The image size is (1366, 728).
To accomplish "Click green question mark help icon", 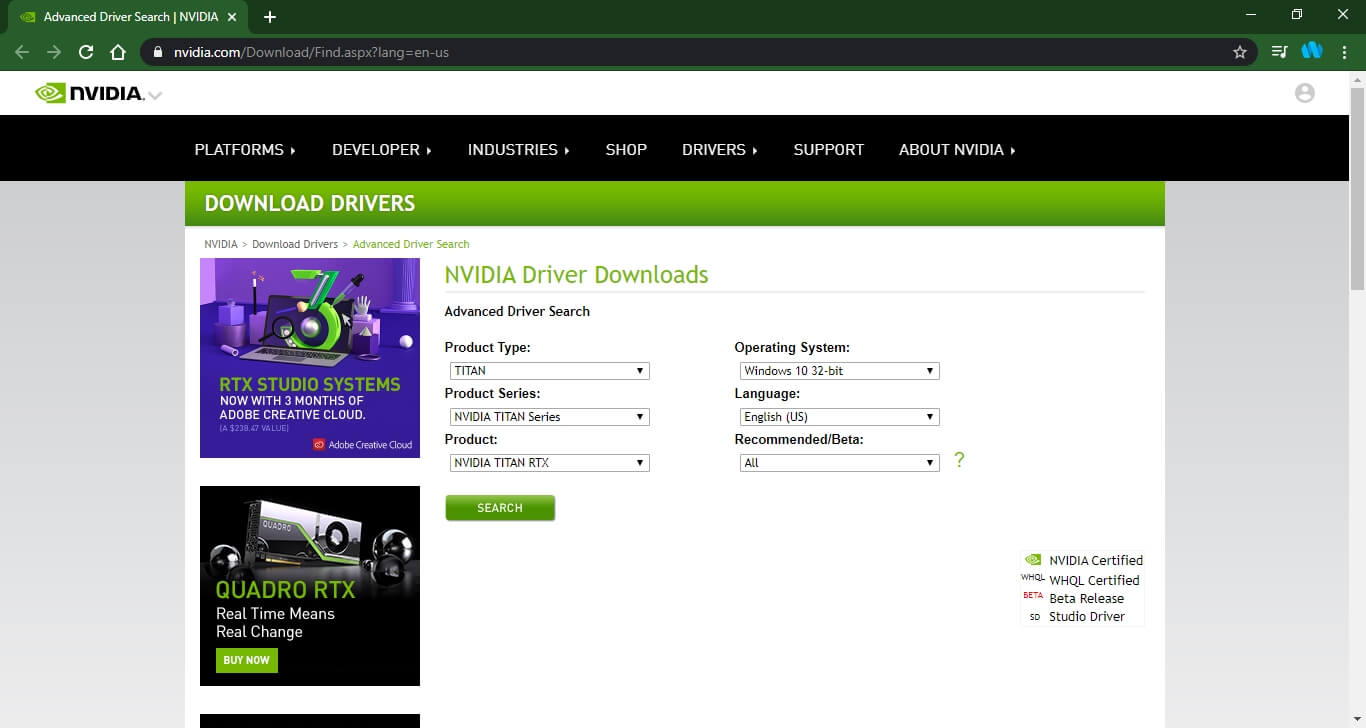I will (959, 460).
